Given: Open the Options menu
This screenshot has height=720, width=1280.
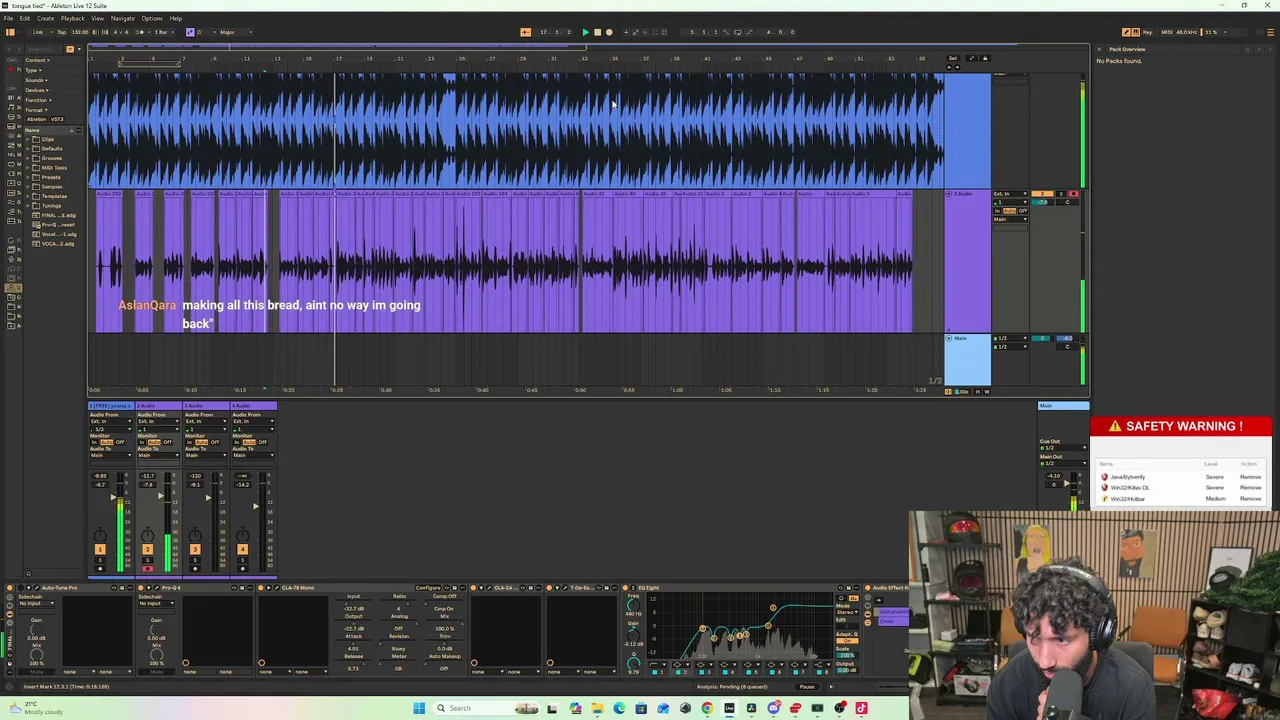Looking at the screenshot, I should [152, 18].
